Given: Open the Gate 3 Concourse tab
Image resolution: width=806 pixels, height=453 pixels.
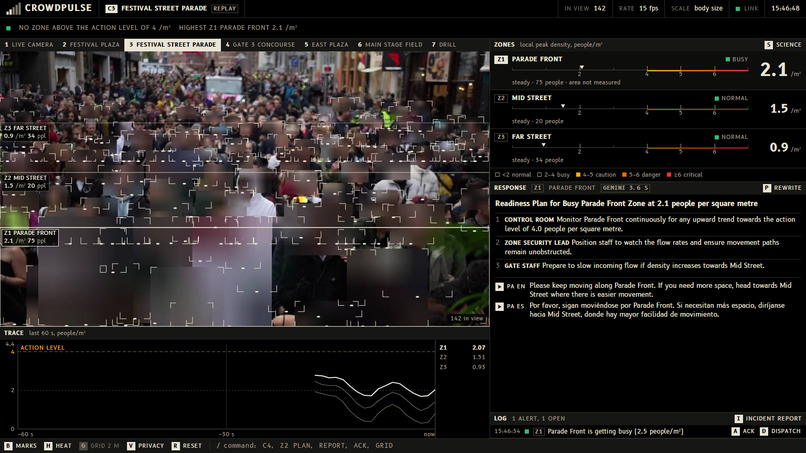Looking at the screenshot, I should click(260, 45).
